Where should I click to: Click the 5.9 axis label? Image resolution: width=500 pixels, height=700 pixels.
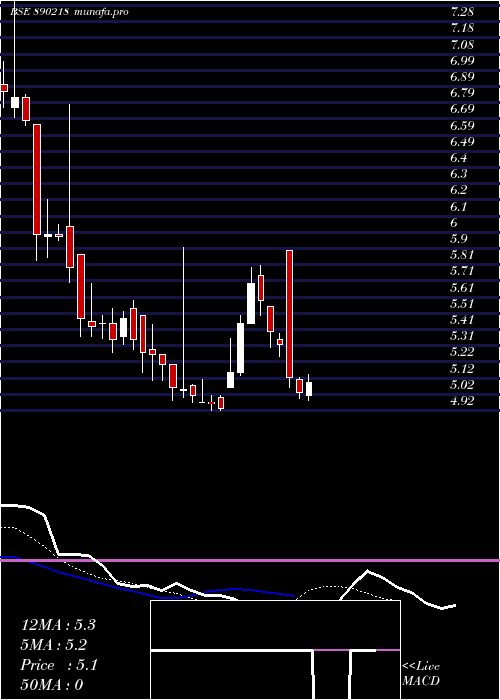459,239
